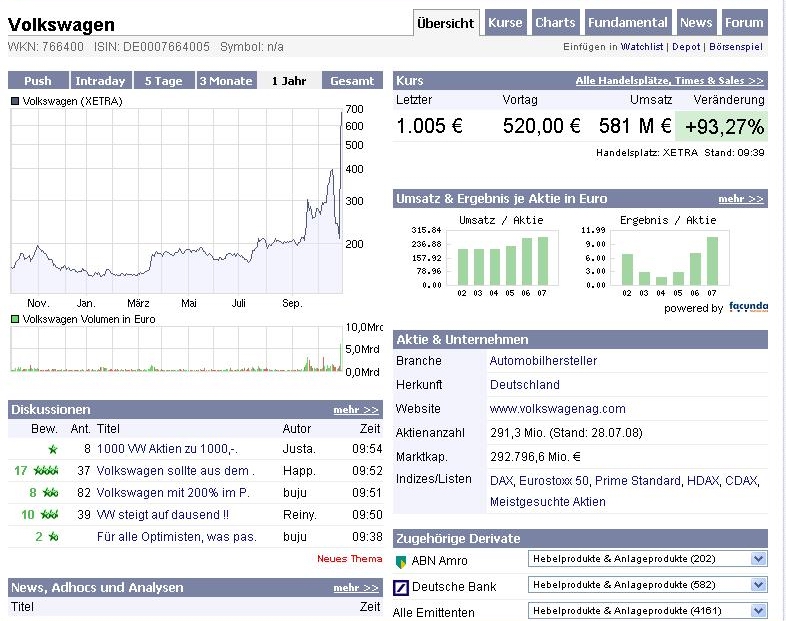Viewport: 786px width, 621px height.
Task: Visit the www.volkswagenag.com website link
Action: point(557,408)
